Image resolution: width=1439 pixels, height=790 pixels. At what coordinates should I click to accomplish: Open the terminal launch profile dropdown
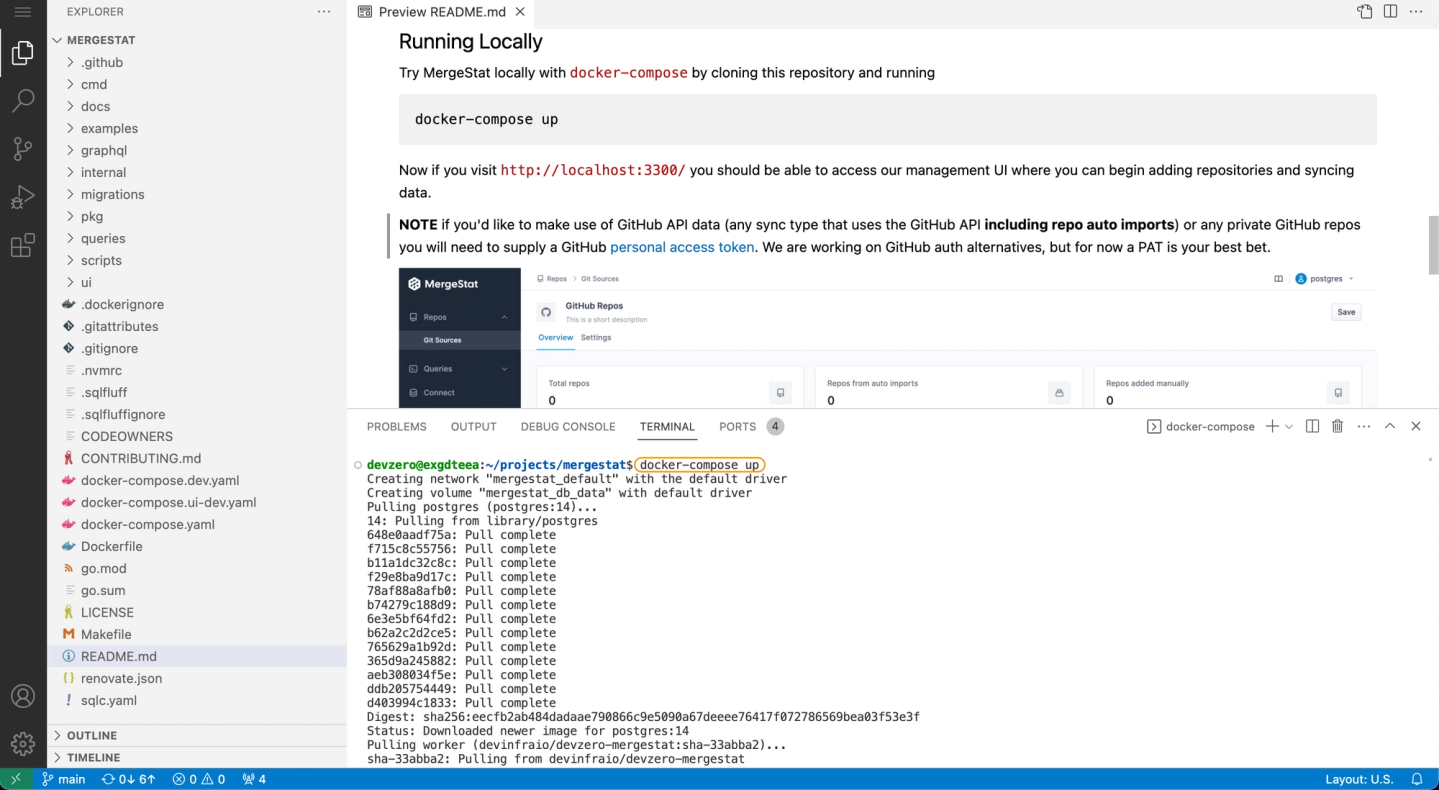point(1289,426)
